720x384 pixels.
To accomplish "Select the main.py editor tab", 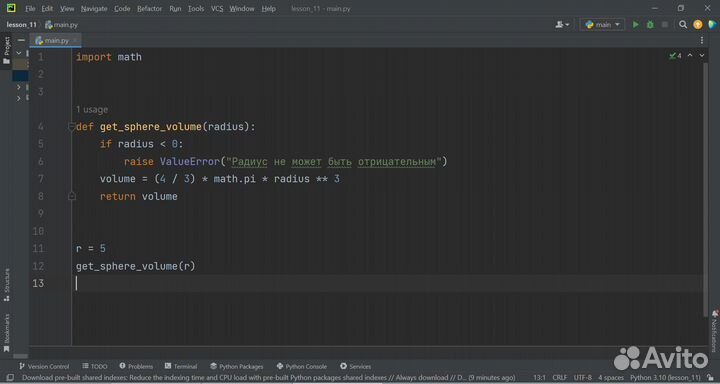I will [x=56, y=40].
